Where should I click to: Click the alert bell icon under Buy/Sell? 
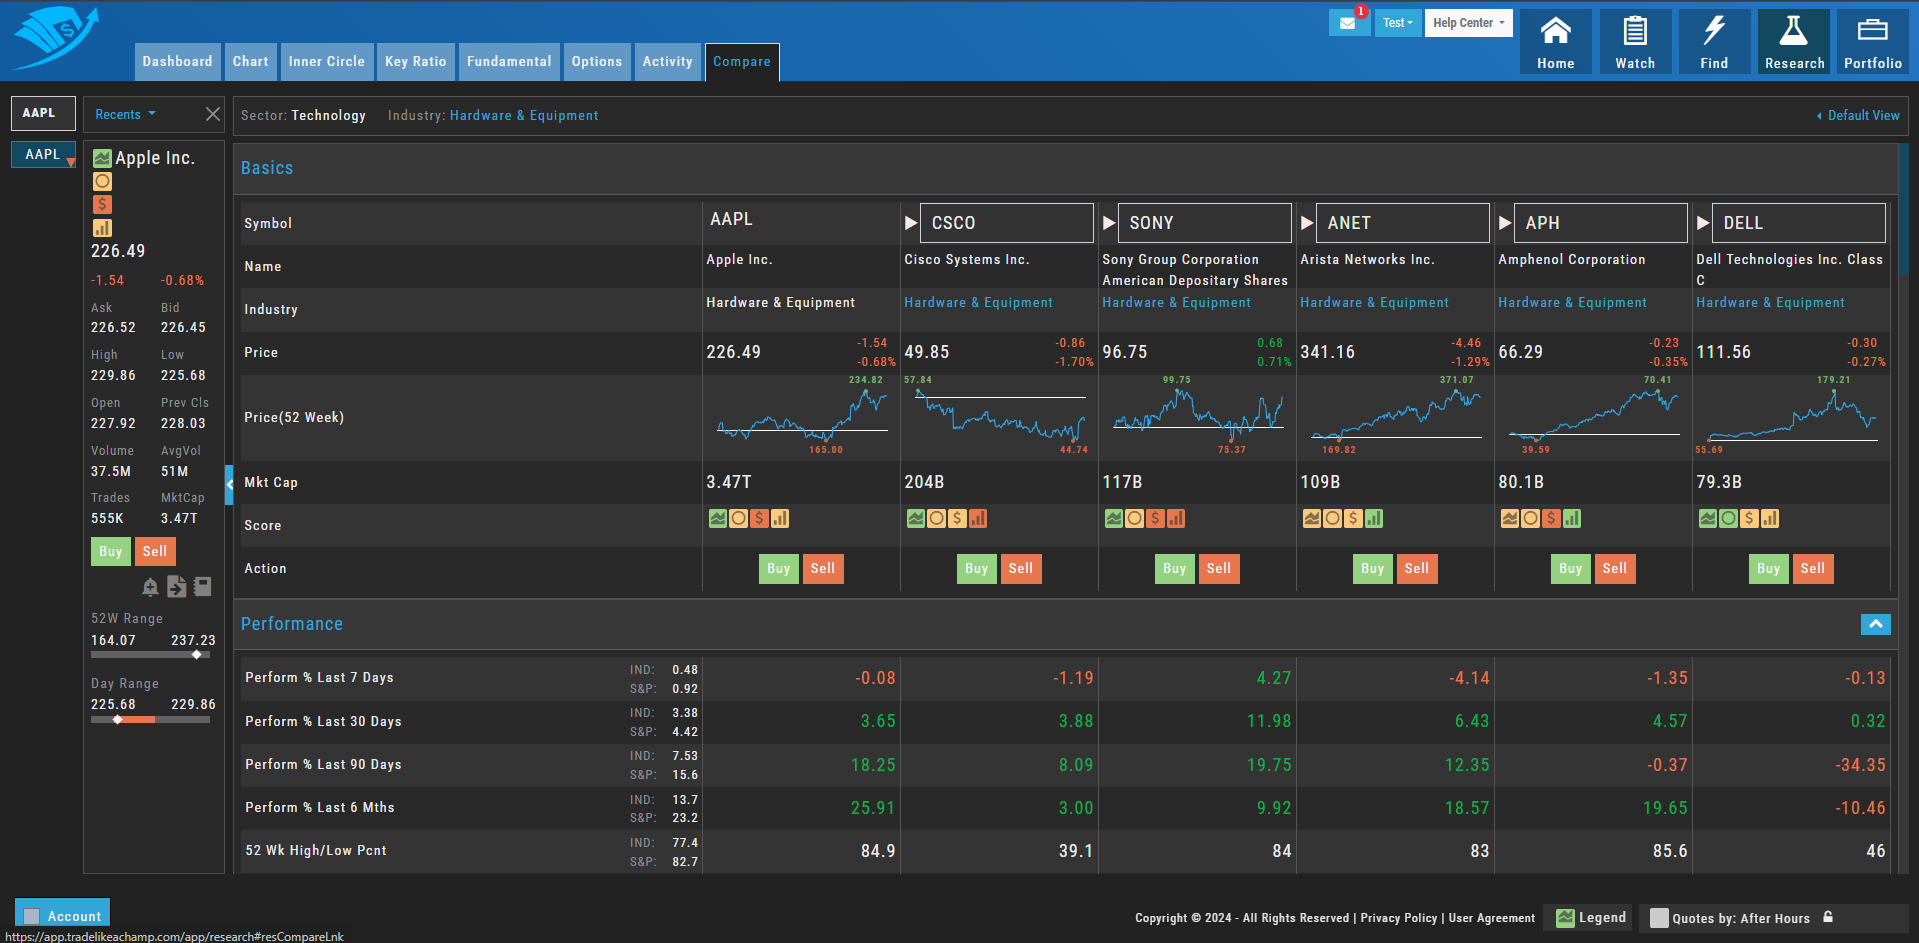150,587
